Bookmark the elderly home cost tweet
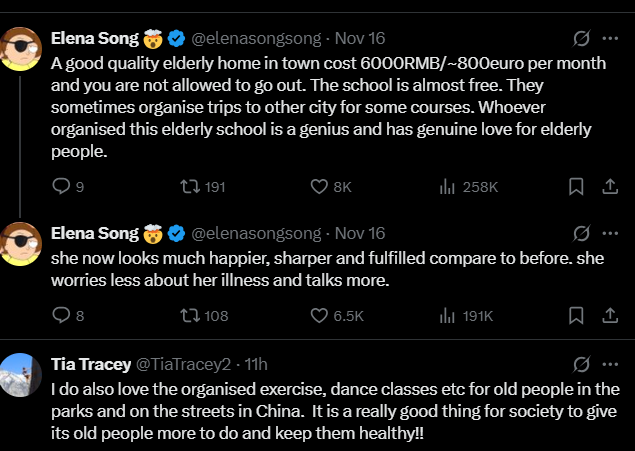This screenshot has height=451, width=635. 576,186
